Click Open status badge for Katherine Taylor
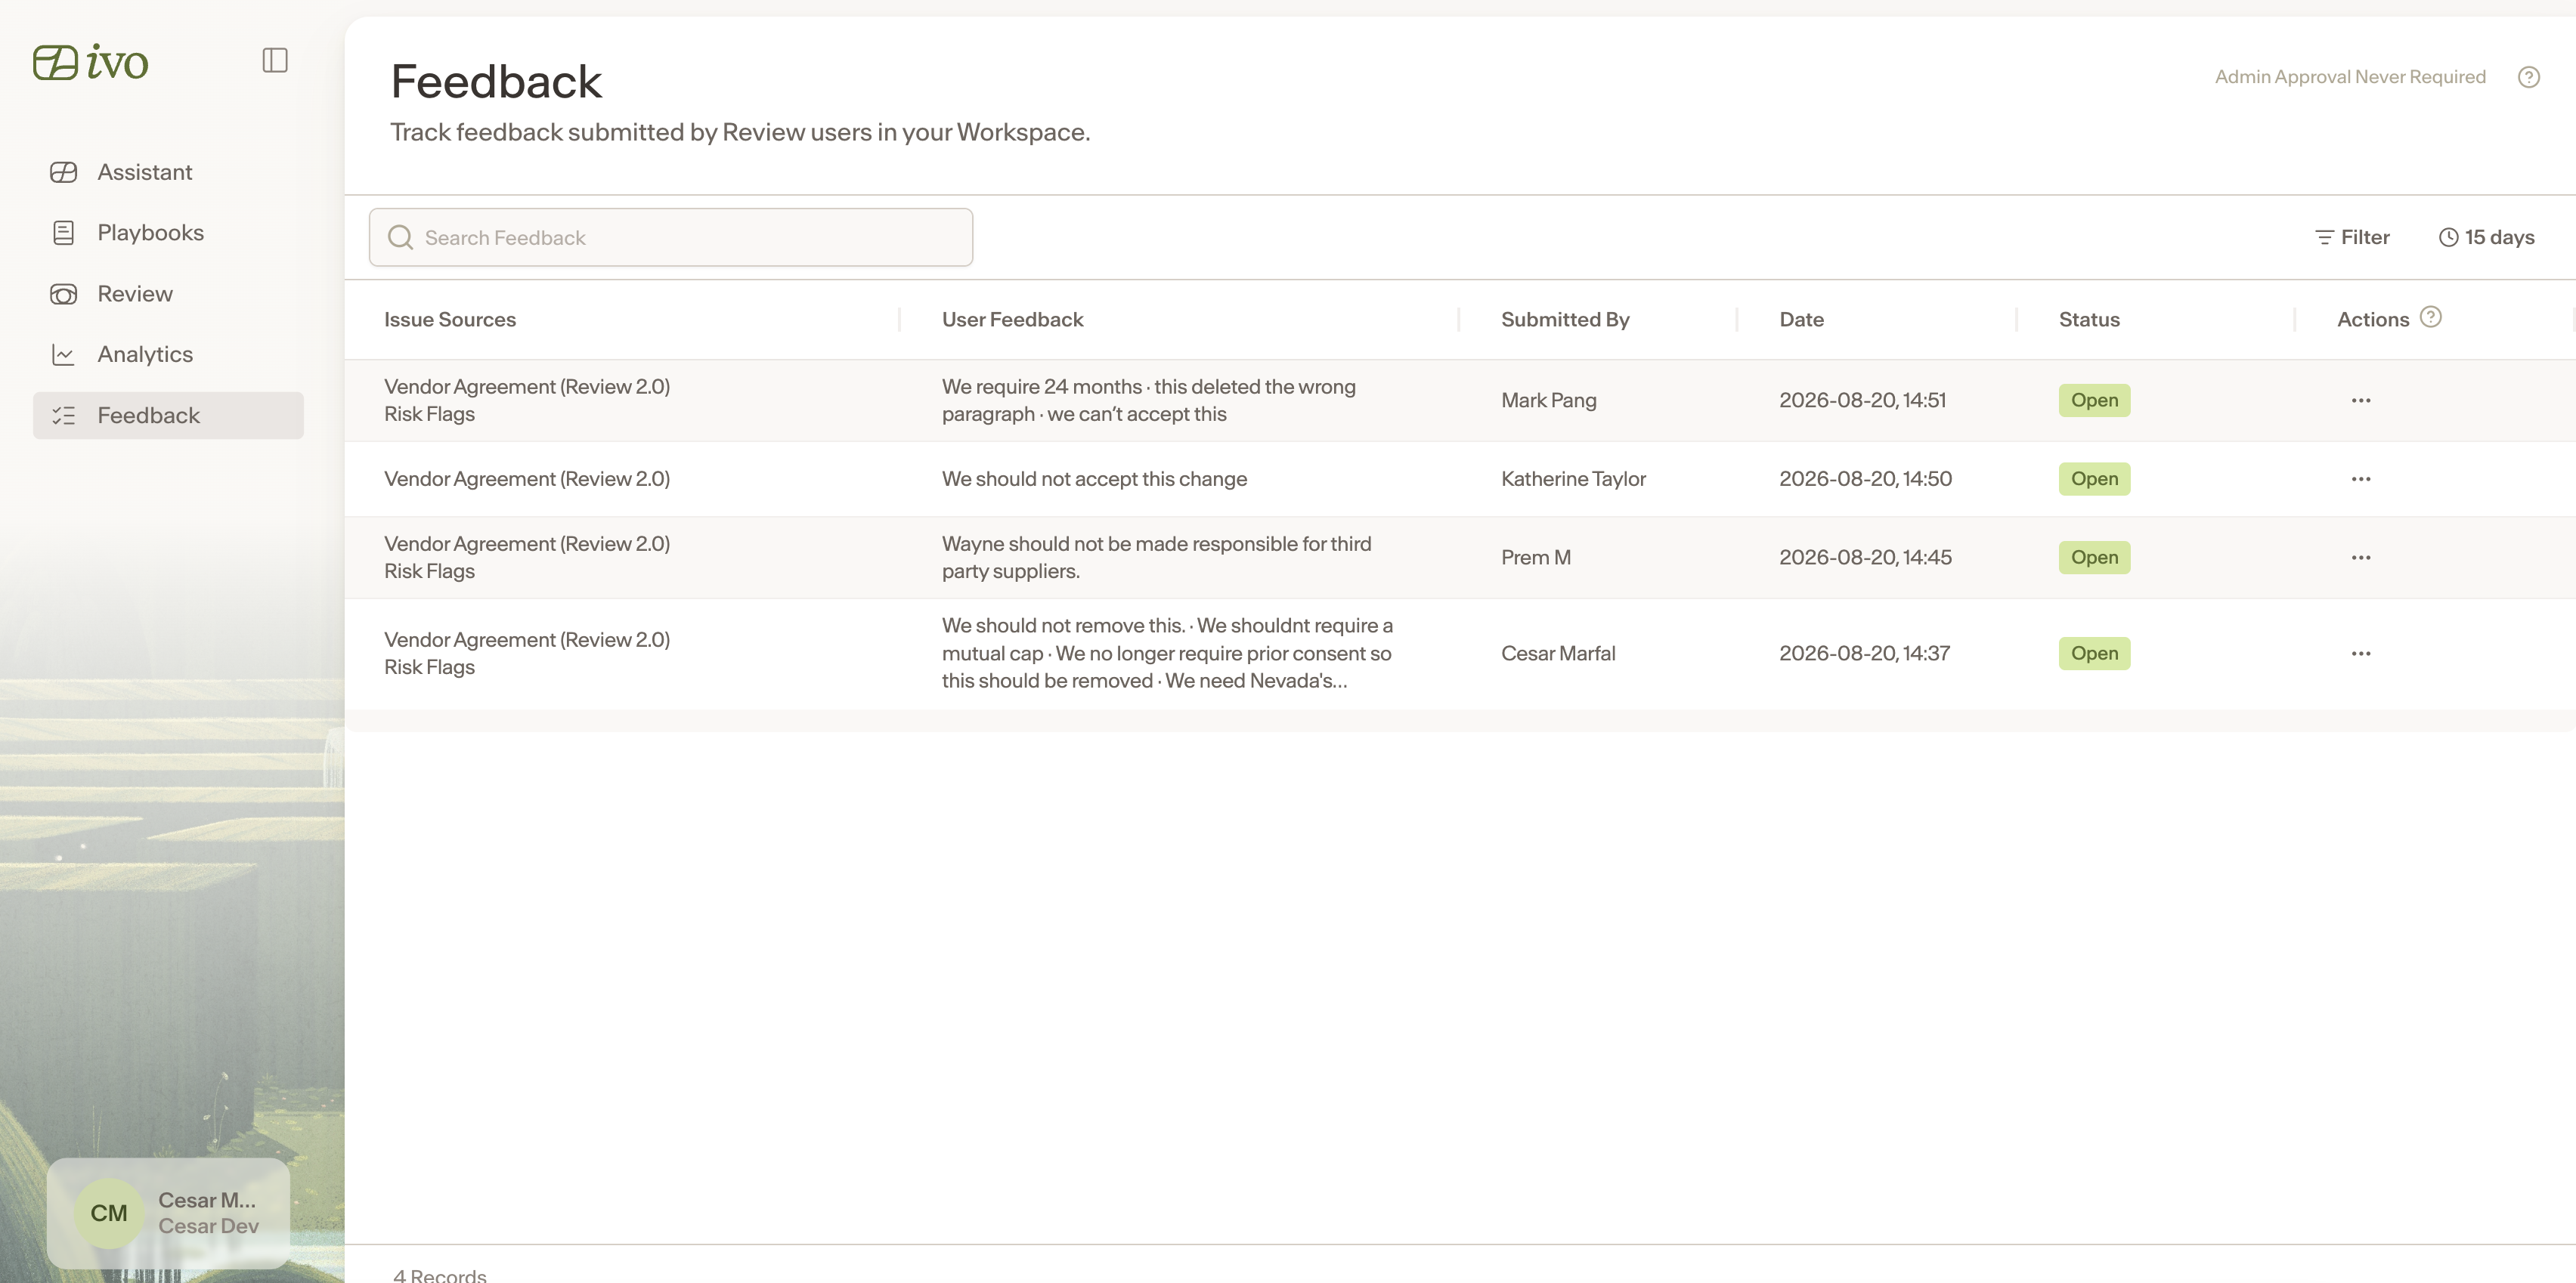The image size is (2576, 1283). [x=2094, y=479]
